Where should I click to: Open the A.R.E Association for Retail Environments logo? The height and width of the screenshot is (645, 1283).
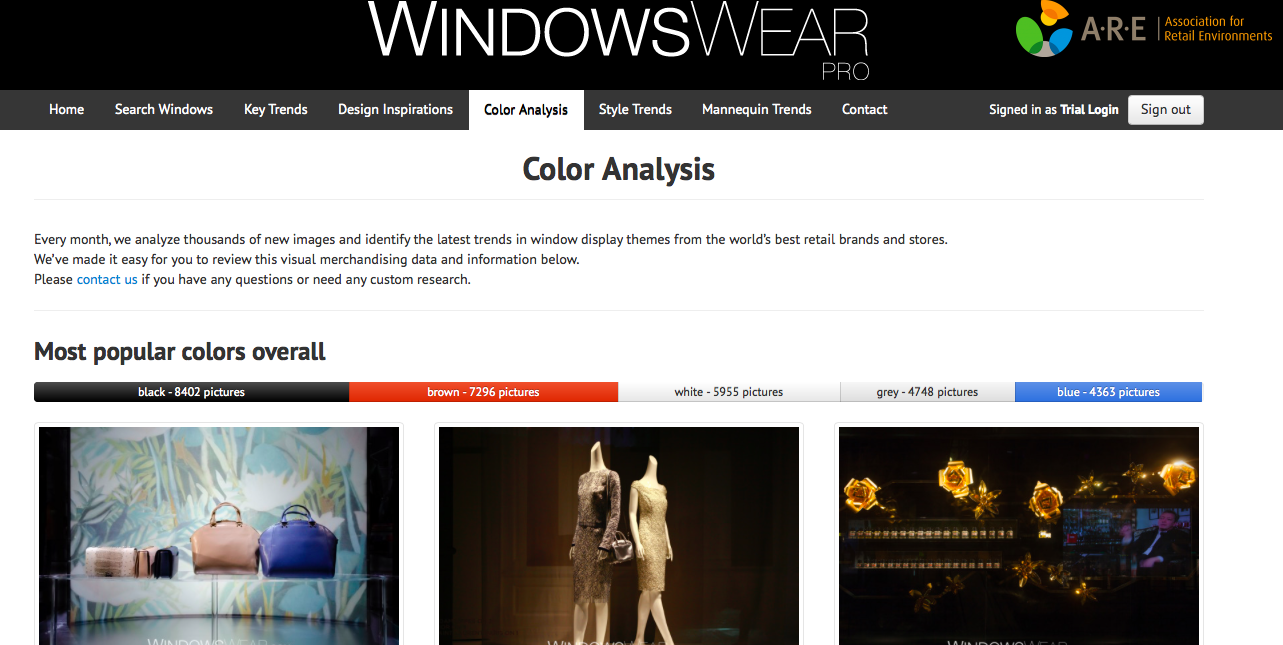[x=1143, y=29]
